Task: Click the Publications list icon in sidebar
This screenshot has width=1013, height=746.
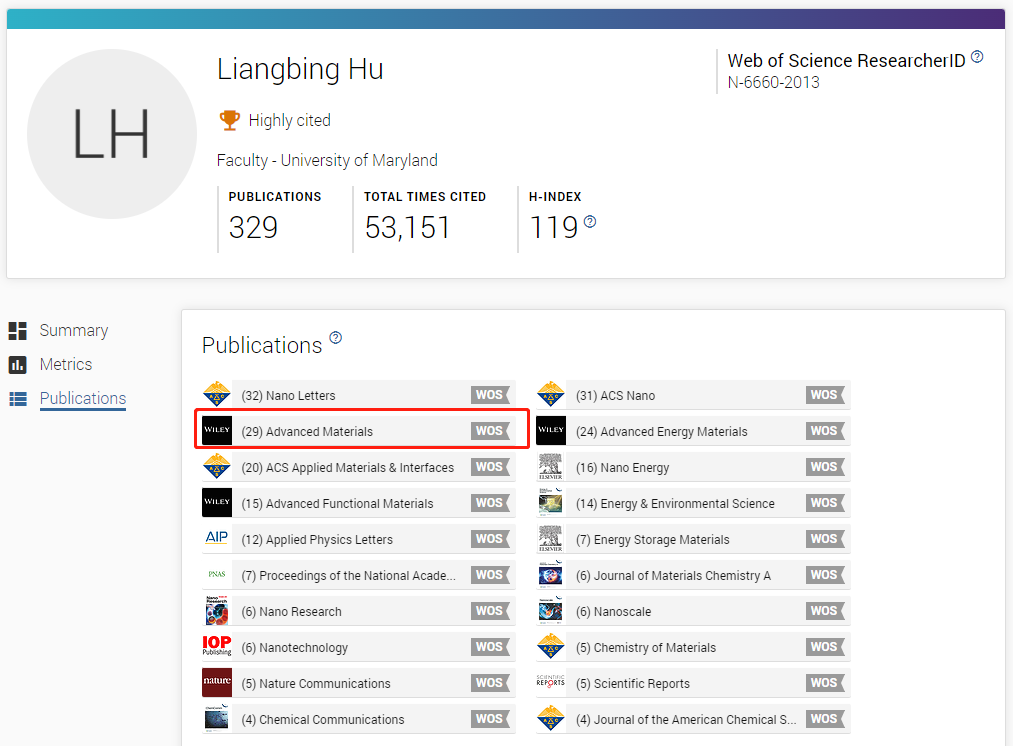Action: [17, 399]
